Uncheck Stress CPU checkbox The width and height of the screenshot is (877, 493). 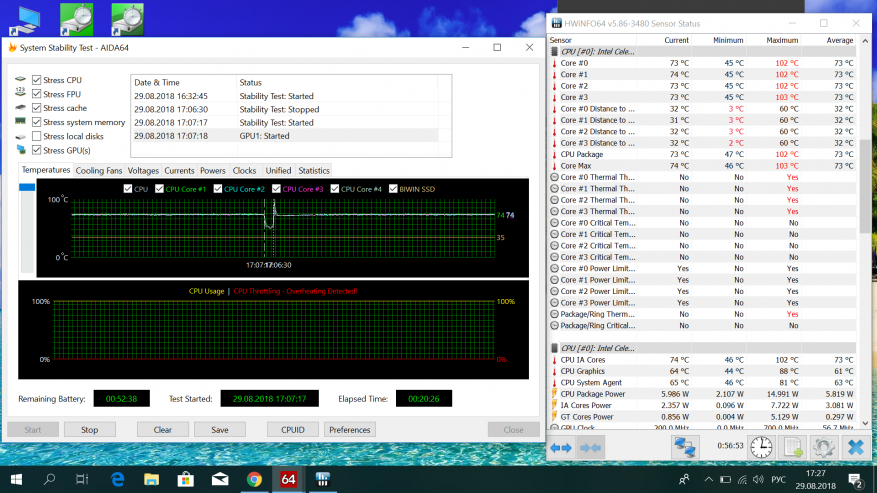(x=36, y=80)
